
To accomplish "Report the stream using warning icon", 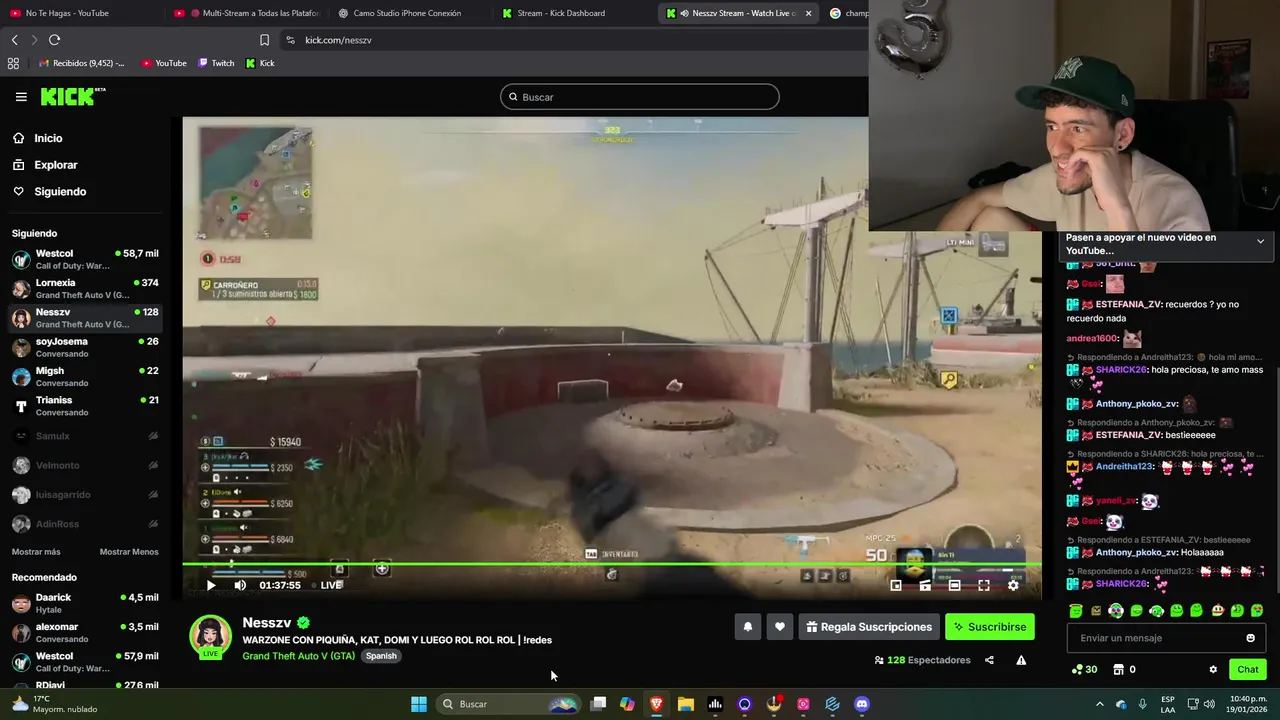I will tap(1021, 660).
